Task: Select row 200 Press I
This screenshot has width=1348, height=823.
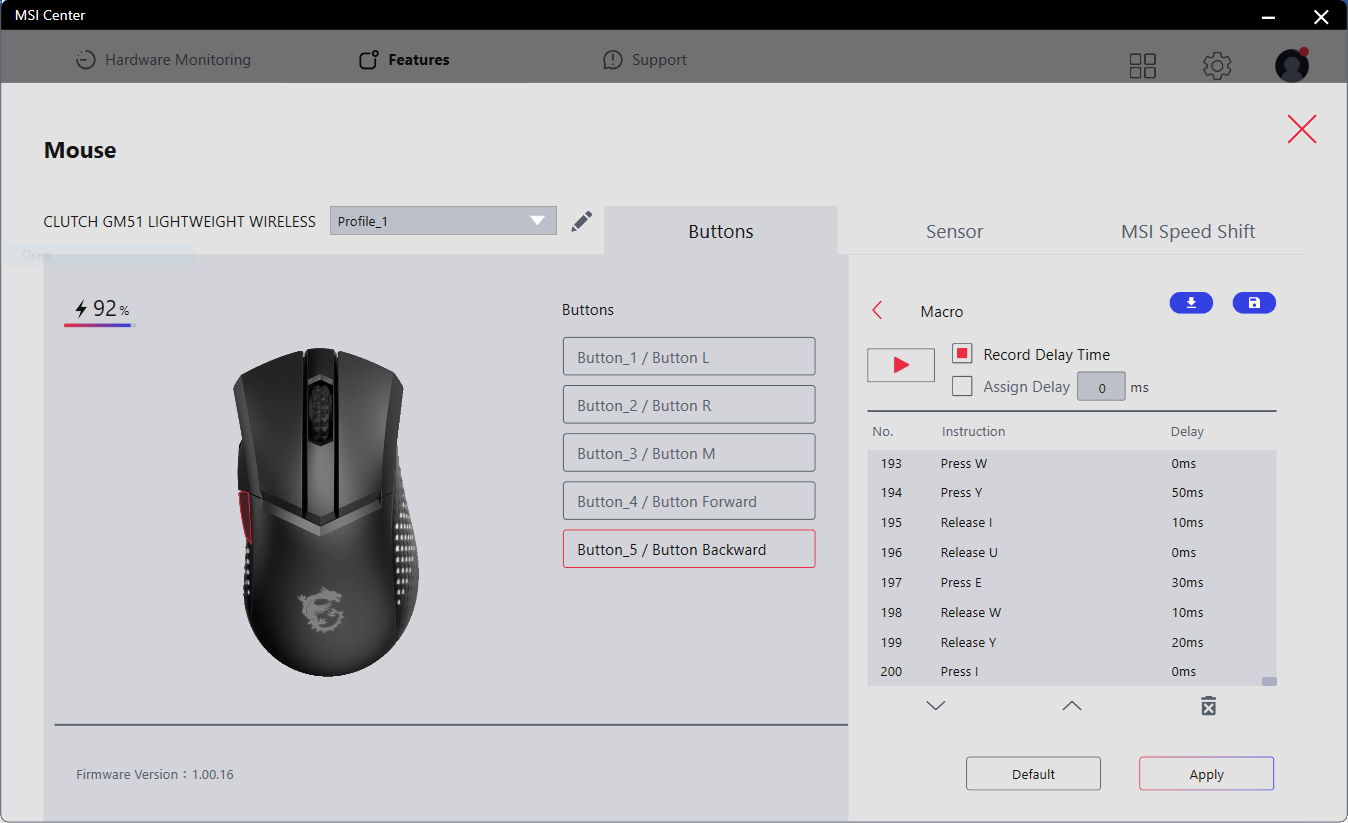Action: click(x=1071, y=672)
